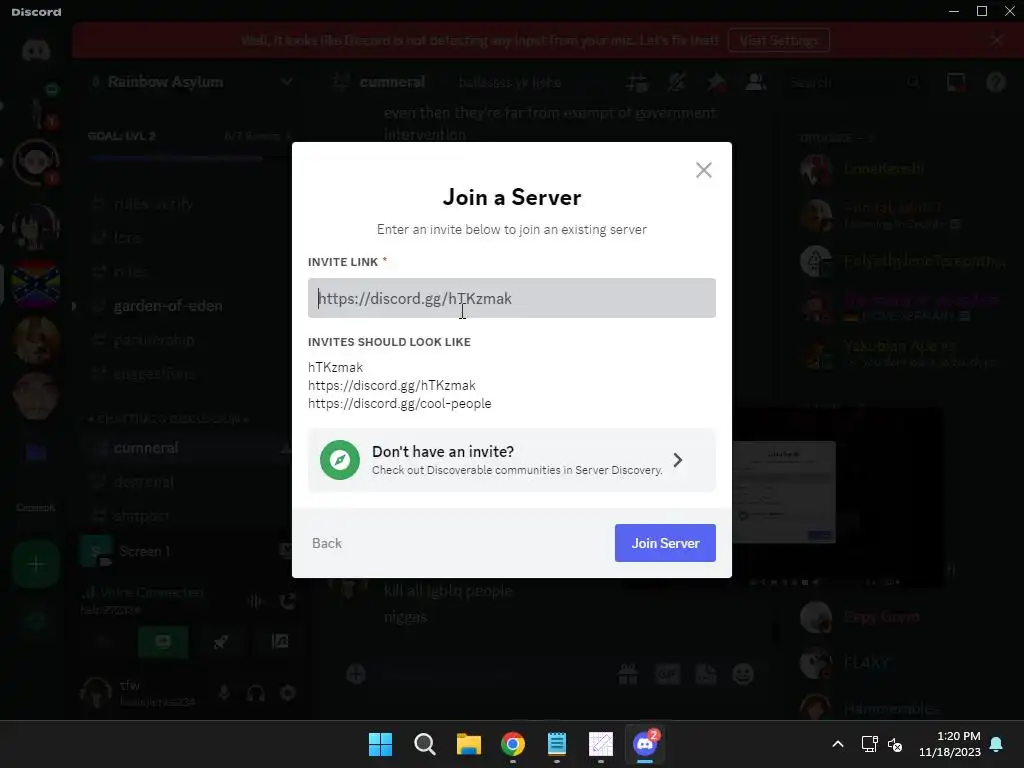Mute microphone in user panel
The width and height of the screenshot is (1024, 768).
click(x=224, y=693)
